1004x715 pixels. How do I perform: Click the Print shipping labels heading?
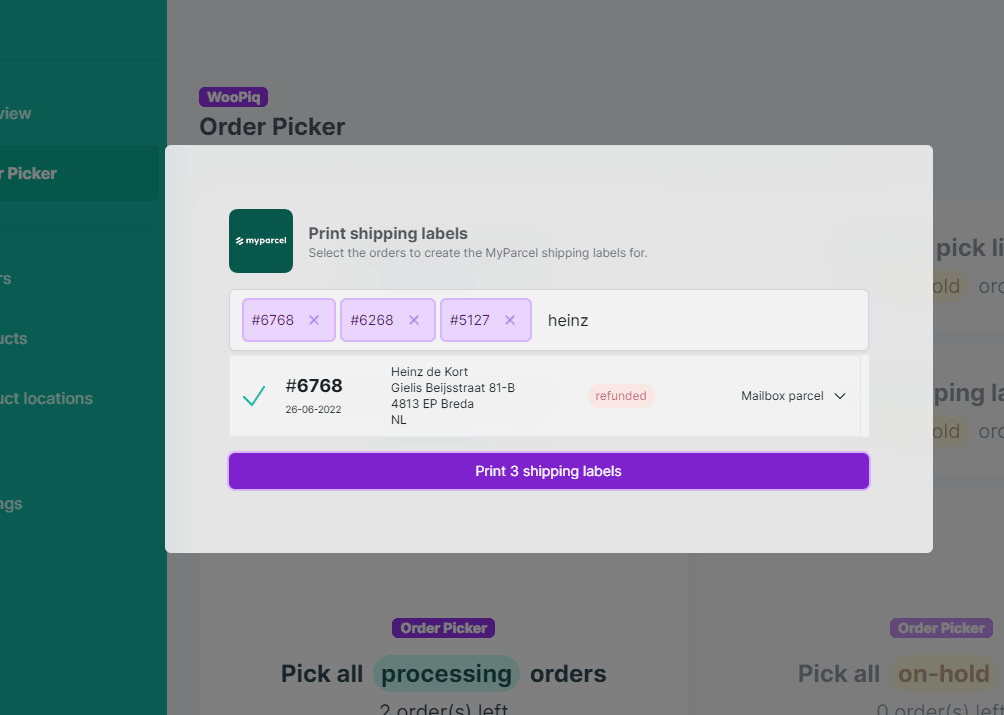[388, 234]
